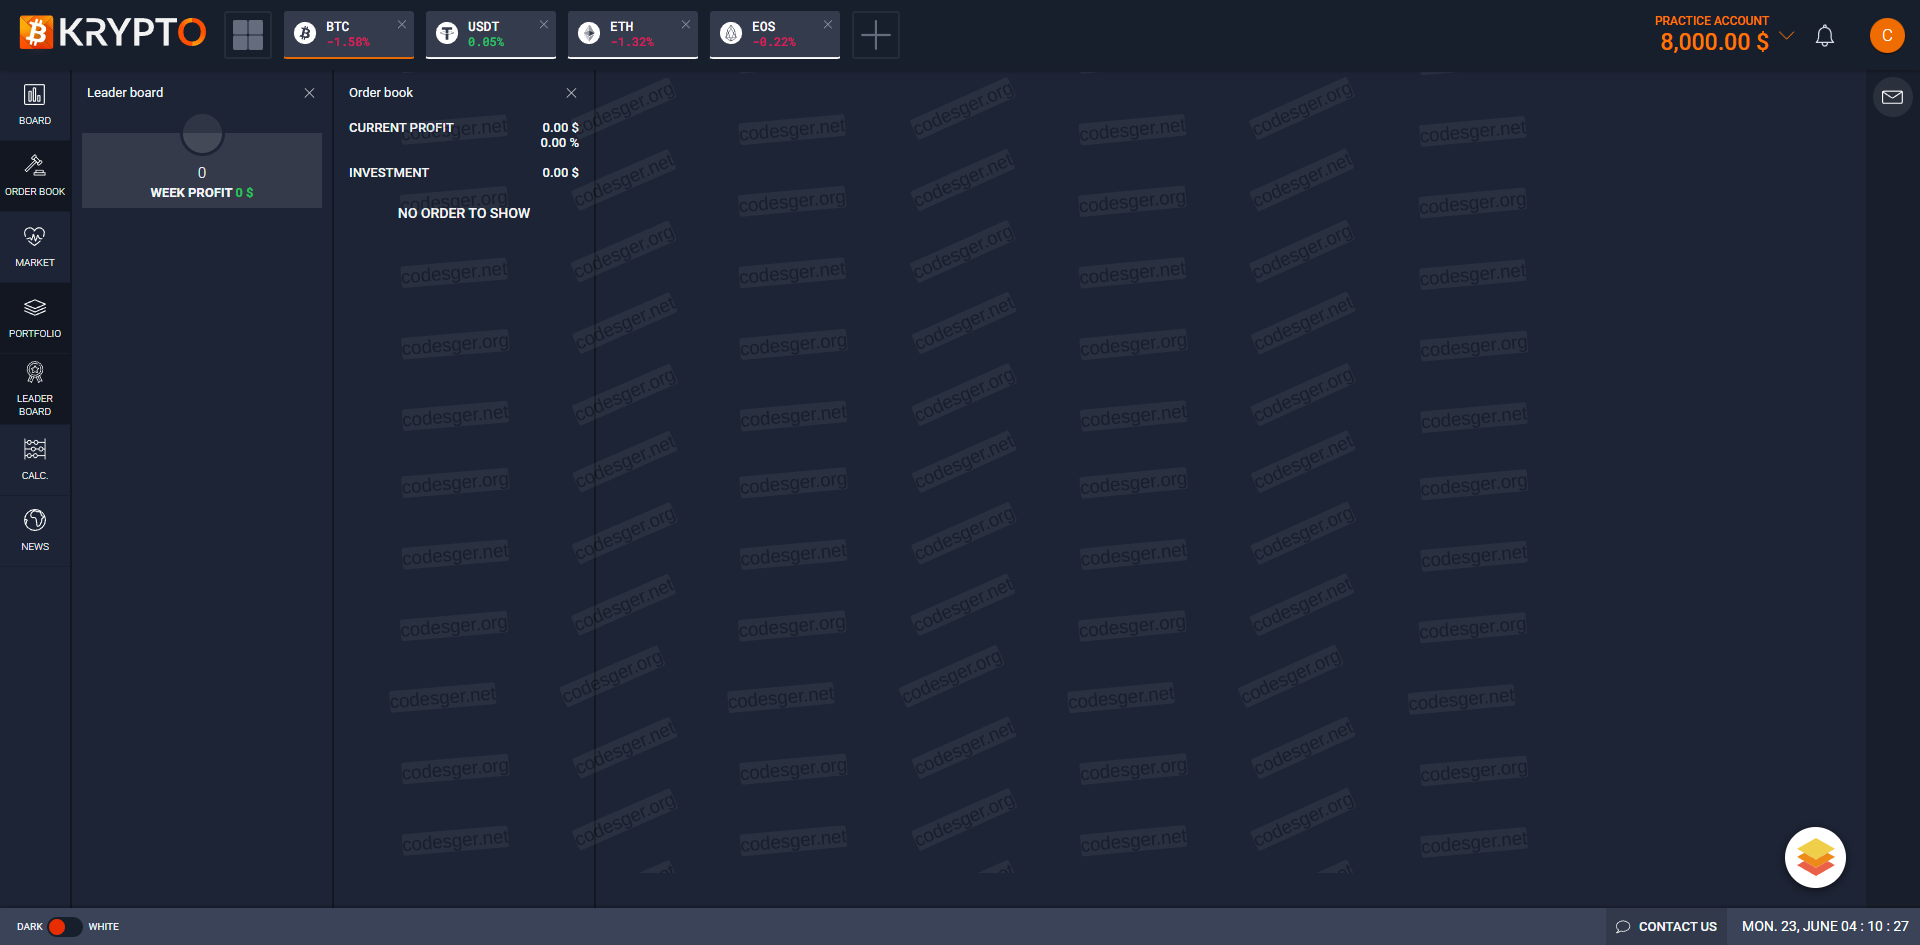Image resolution: width=1920 pixels, height=945 pixels.
Task: Open the Board sidebar icon
Action: pyautogui.click(x=35, y=105)
